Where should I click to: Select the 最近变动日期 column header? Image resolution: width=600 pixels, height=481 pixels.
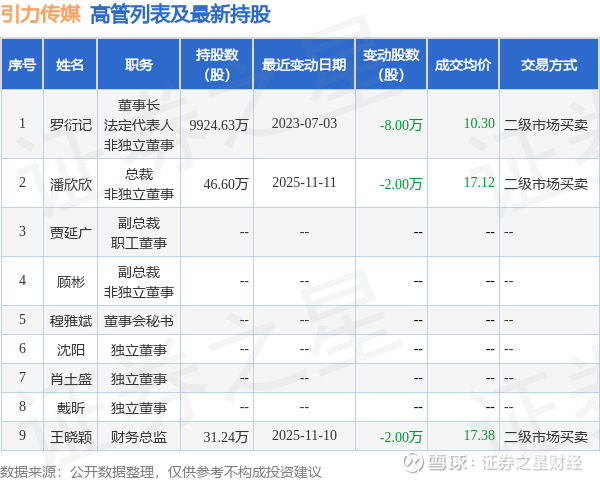pos(304,65)
